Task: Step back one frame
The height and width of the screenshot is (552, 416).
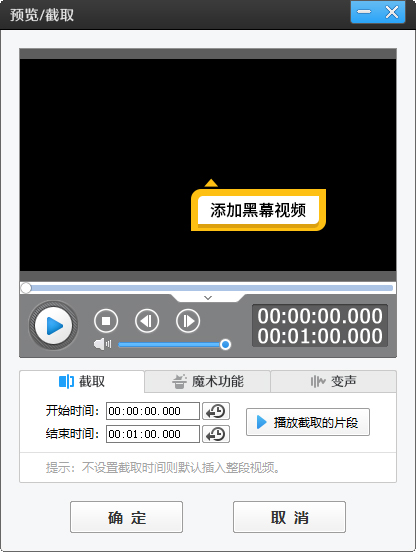Action: pos(147,321)
